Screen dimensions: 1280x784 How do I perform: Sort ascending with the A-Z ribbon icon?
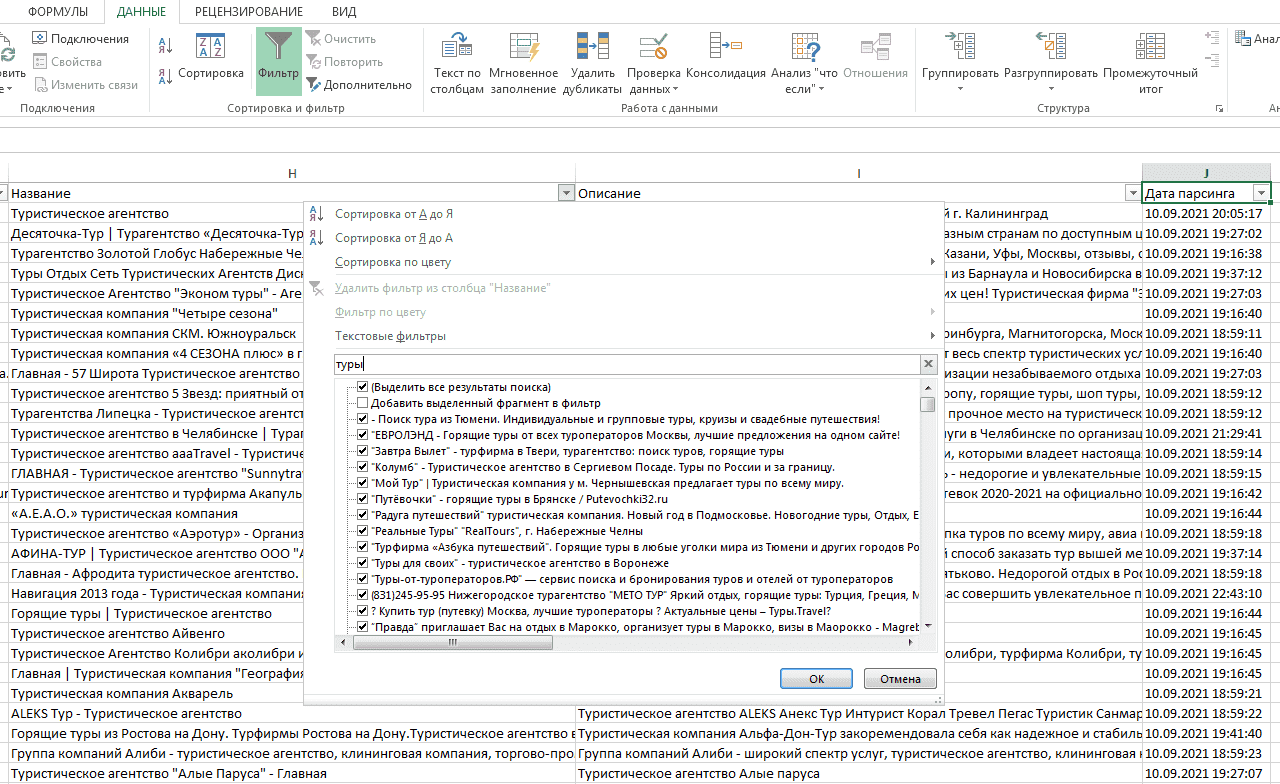pyautogui.click(x=166, y=44)
